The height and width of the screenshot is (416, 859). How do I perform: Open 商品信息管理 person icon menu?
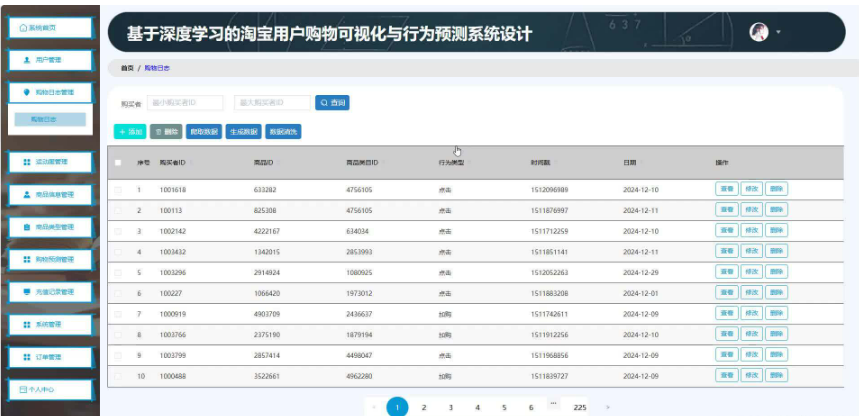50,195
